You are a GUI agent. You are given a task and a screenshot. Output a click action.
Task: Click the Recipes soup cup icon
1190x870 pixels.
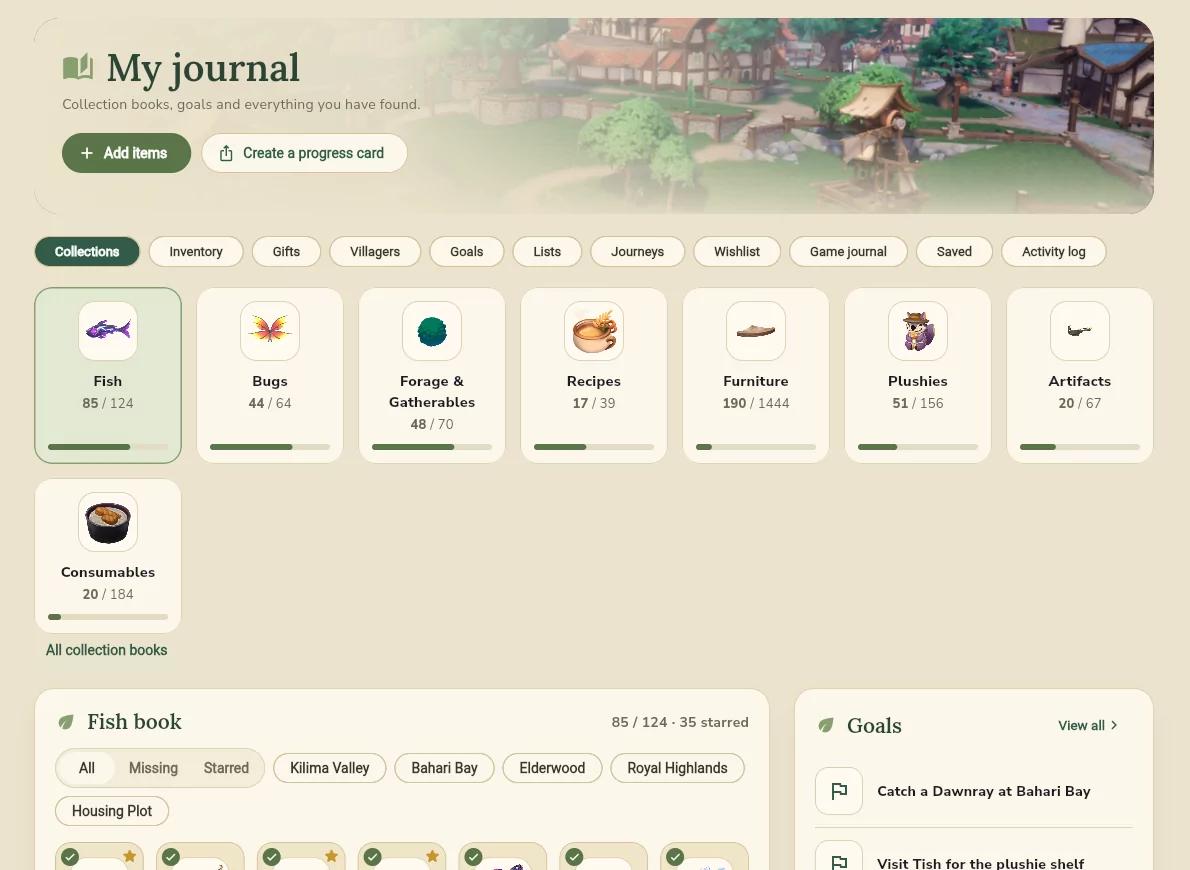coord(593,331)
